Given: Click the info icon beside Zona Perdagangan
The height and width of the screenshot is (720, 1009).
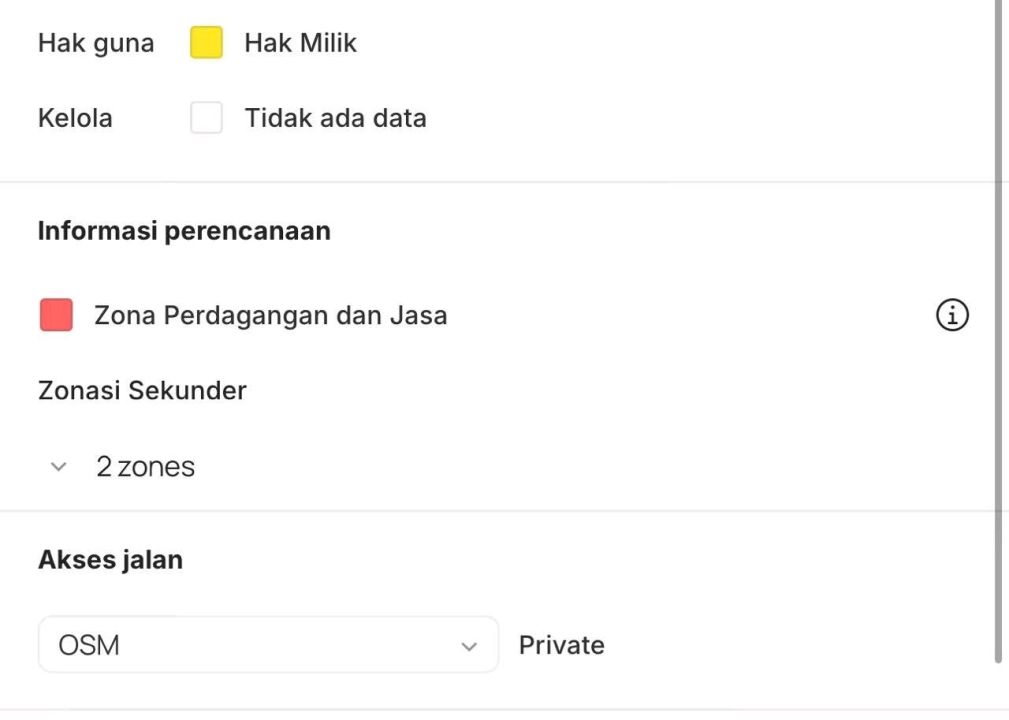Looking at the screenshot, I should click(952, 316).
